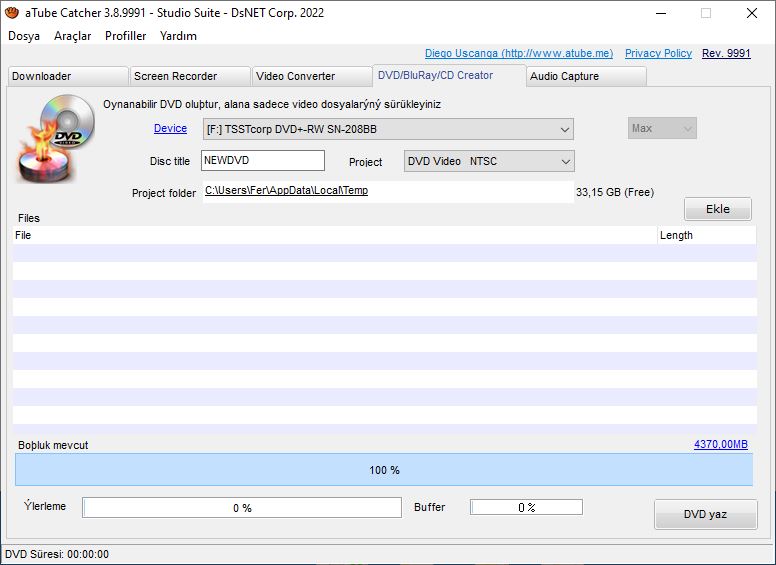Switch to the Screen Recorder tab

pyautogui.click(x=190, y=76)
